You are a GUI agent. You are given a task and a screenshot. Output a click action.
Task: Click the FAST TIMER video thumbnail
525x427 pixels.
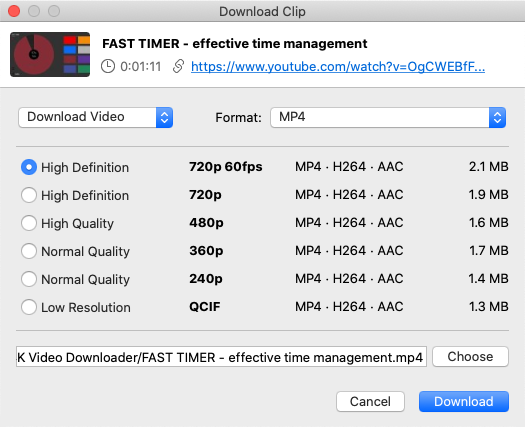click(50, 55)
